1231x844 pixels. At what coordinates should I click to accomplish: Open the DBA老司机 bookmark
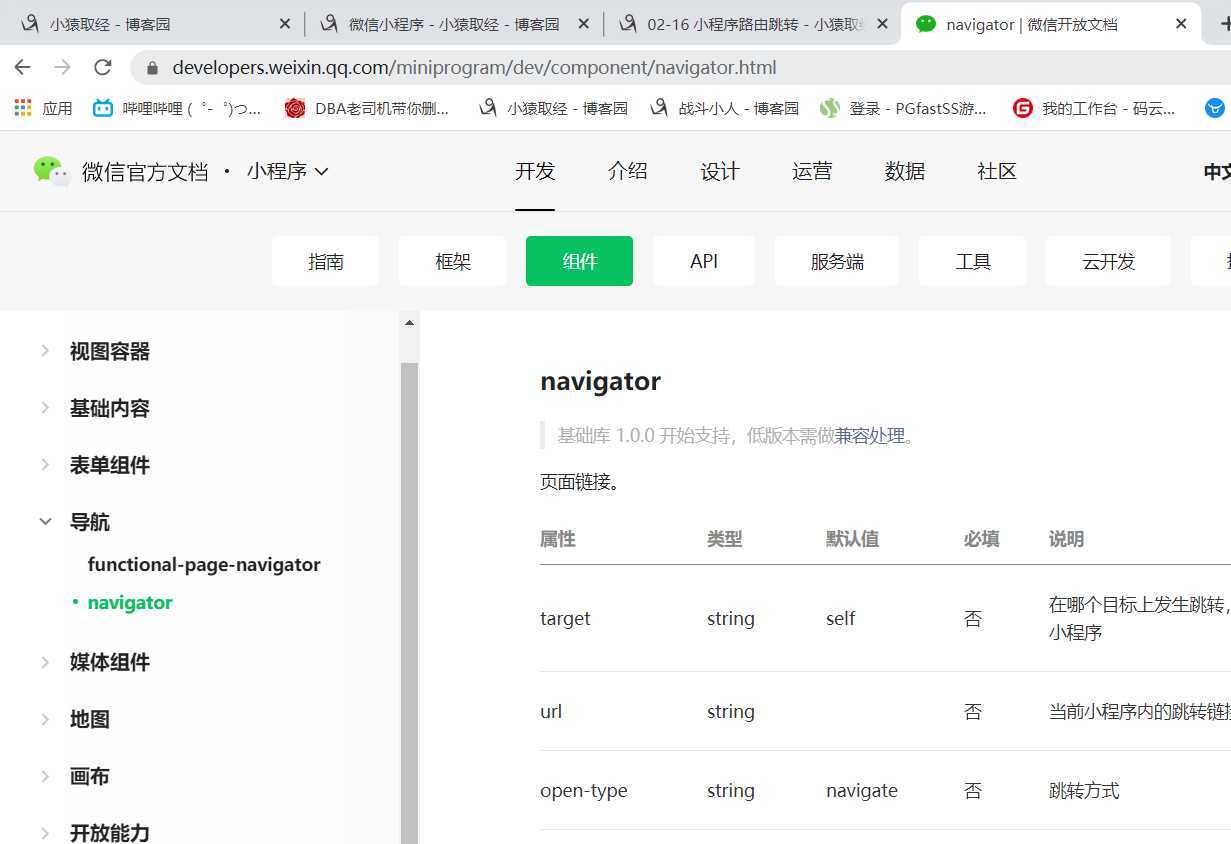[x=367, y=108]
